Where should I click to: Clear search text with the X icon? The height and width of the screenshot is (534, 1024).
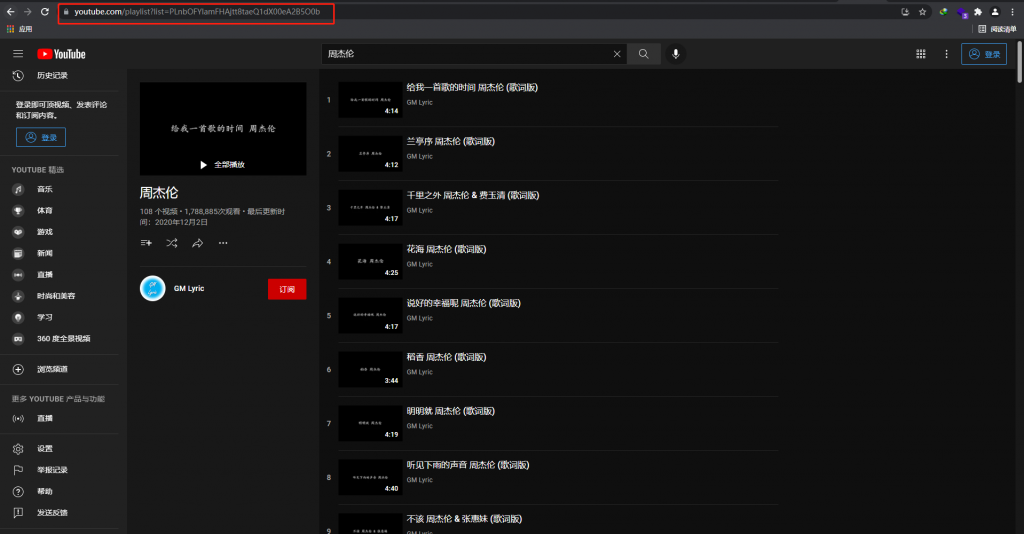[616, 54]
